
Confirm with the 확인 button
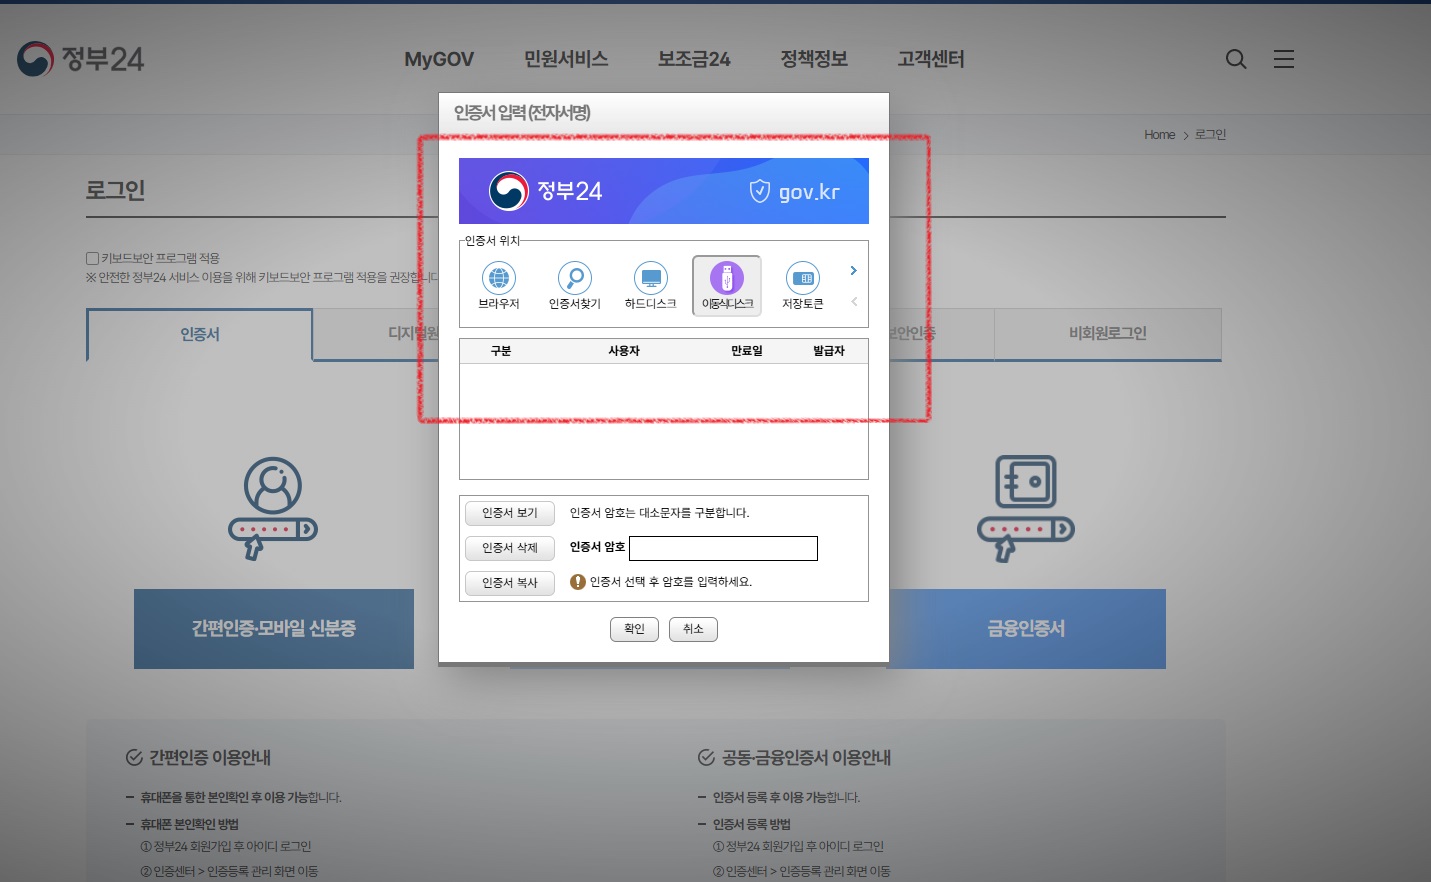[634, 629]
